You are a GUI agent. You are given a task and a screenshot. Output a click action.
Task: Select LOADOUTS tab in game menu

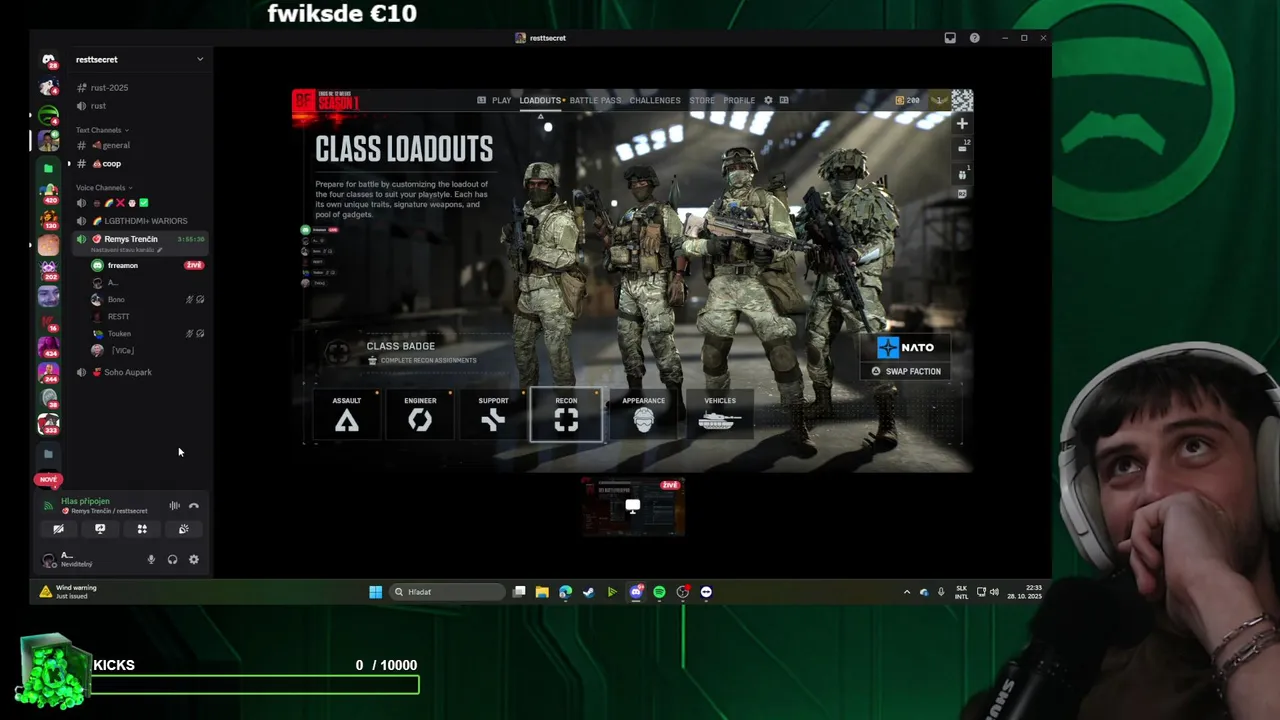[540, 100]
